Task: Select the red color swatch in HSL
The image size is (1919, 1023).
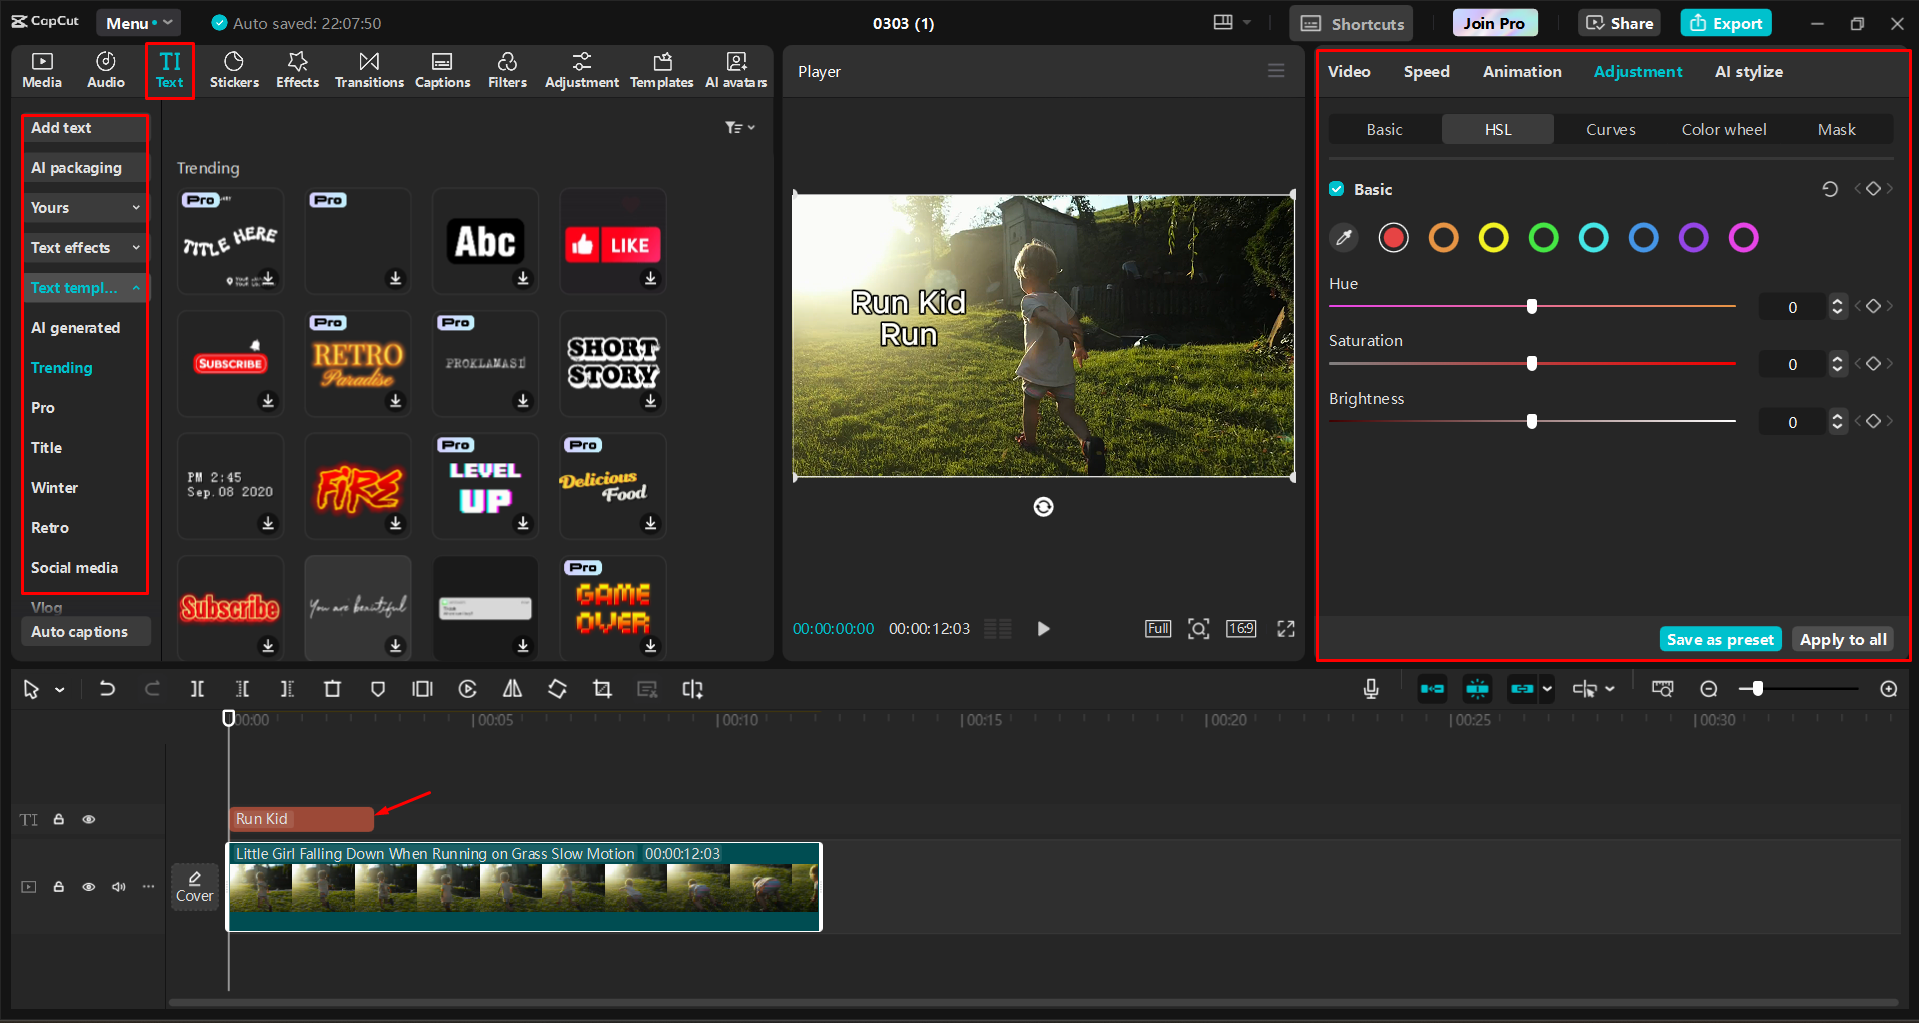Action: [x=1393, y=237]
